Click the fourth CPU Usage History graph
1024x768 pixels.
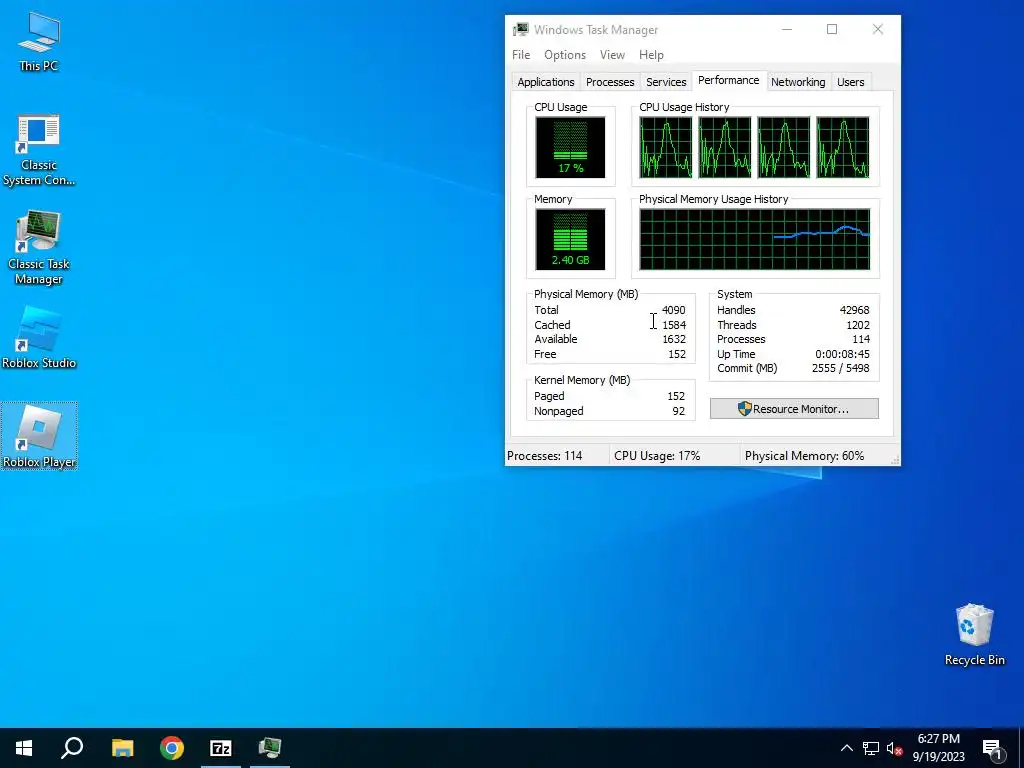842,148
